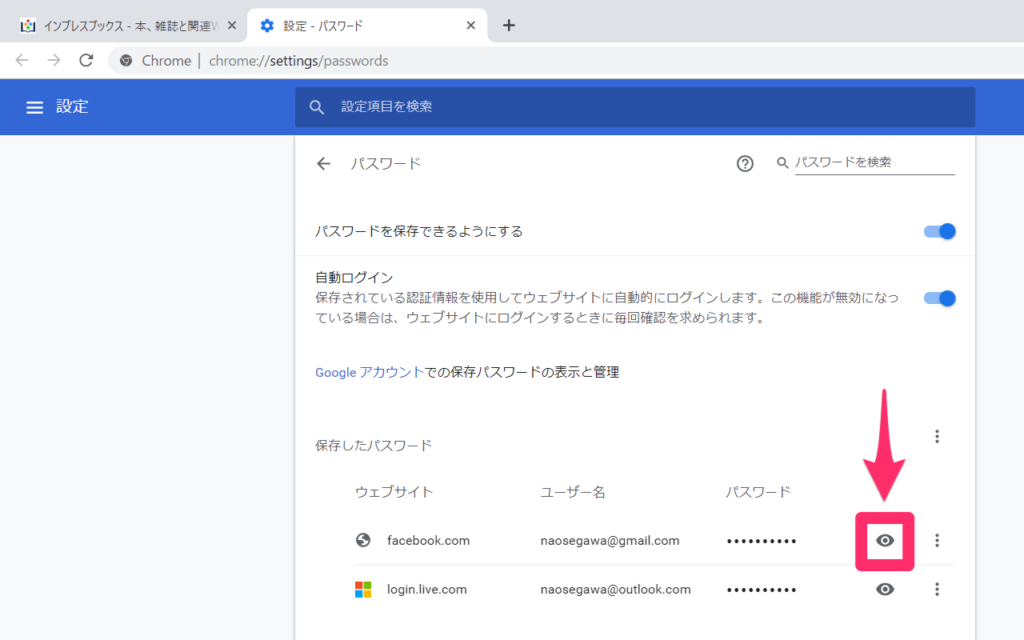This screenshot has width=1024, height=640.
Task: Click the Chrome site info icon
Action: (x=126, y=61)
